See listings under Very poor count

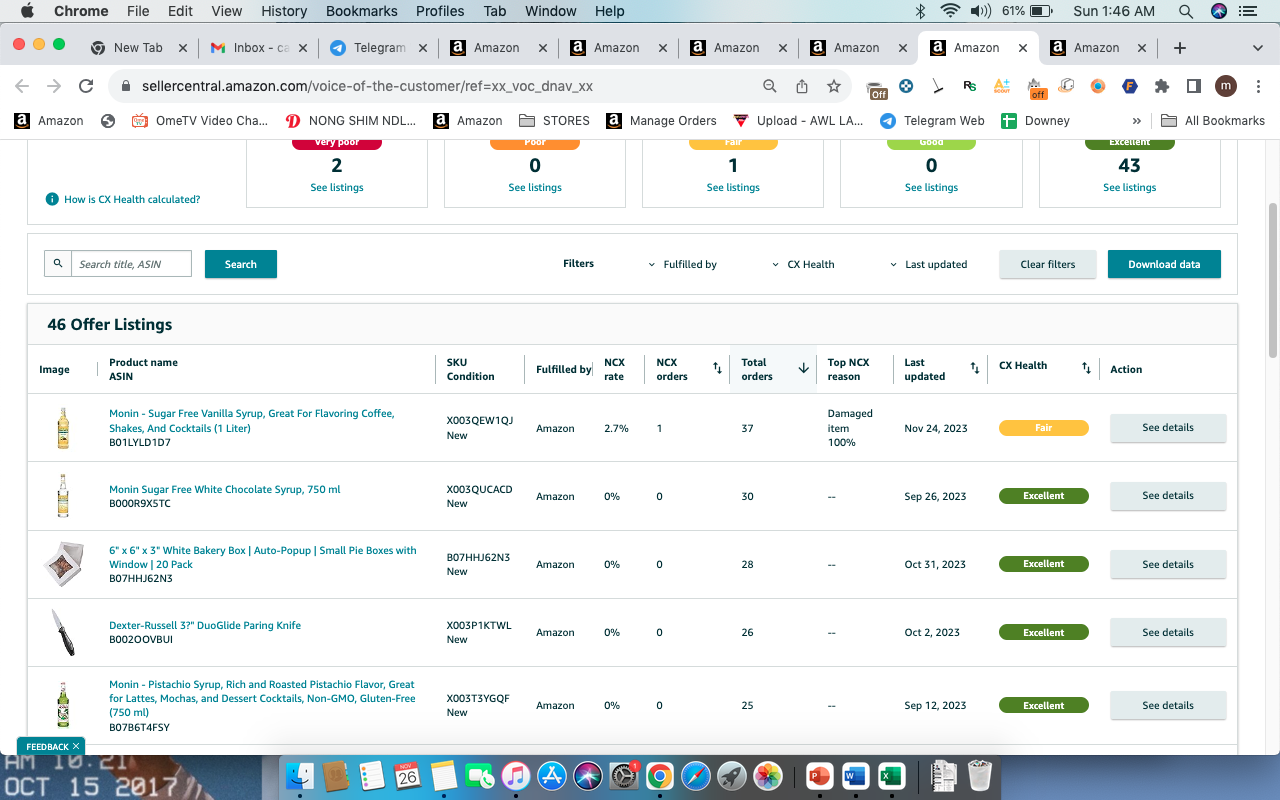tap(337, 188)
